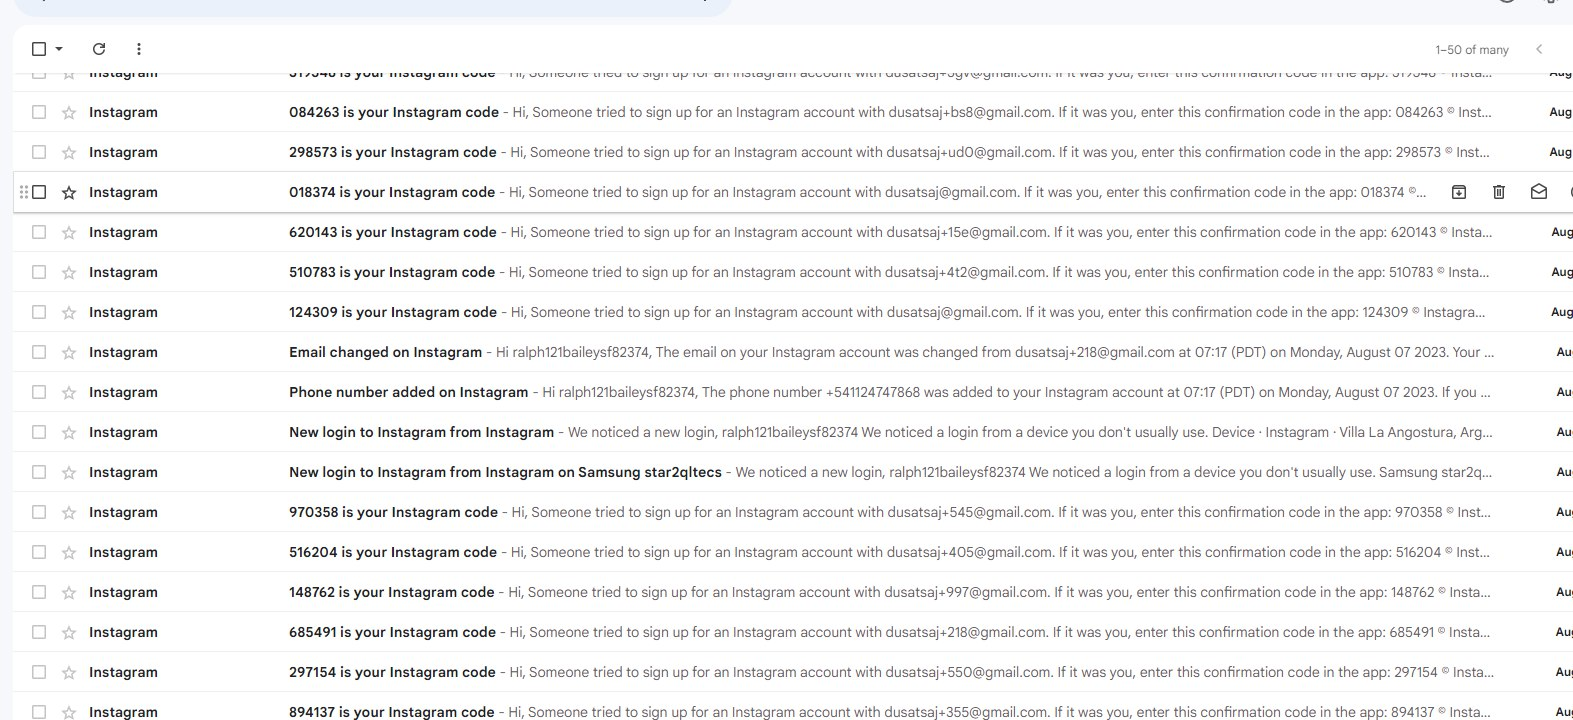The image size is (1573, 720).
Task: Star the 018374 Instagram code email
Action: click(x=69, y=192)
